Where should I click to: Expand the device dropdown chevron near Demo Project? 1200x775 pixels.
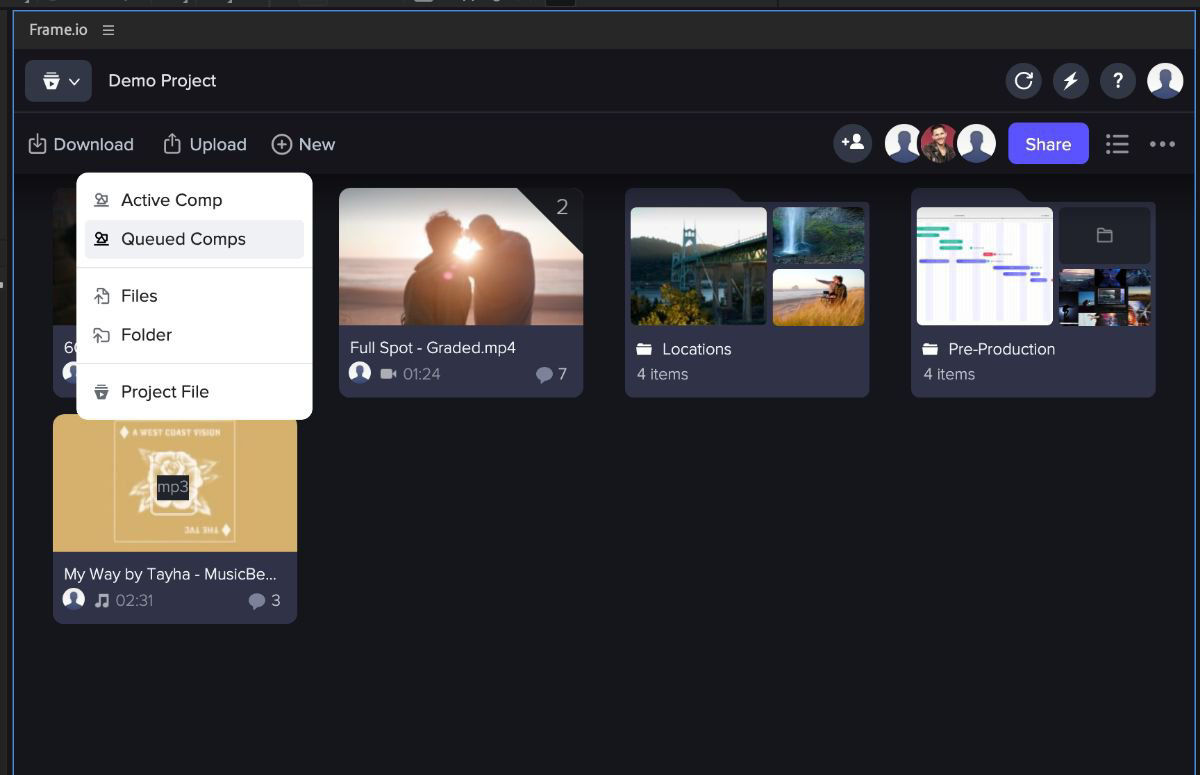[x=73, y=81]
